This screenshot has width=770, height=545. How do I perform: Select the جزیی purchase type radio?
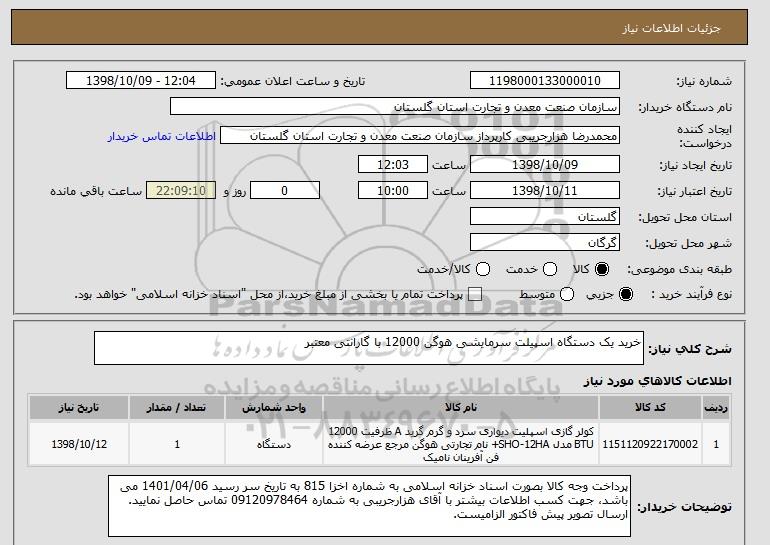point(626,294)
